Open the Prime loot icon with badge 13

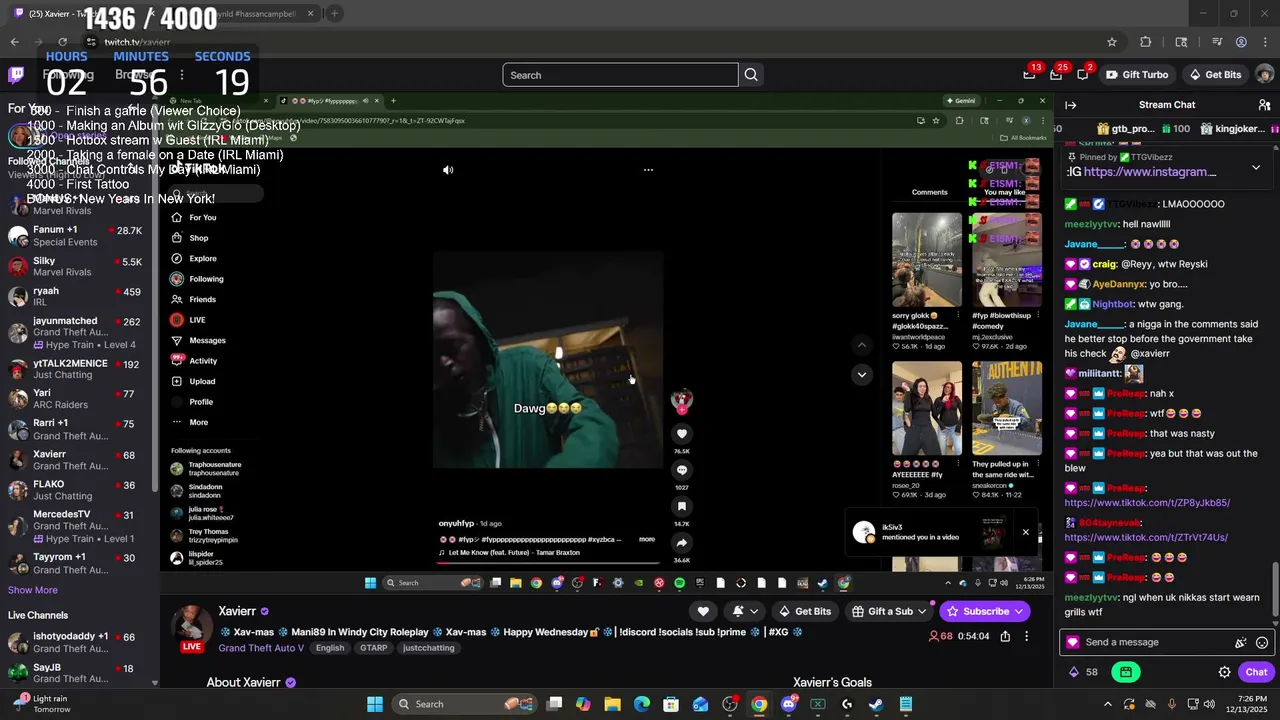[x=1030, y=75]
